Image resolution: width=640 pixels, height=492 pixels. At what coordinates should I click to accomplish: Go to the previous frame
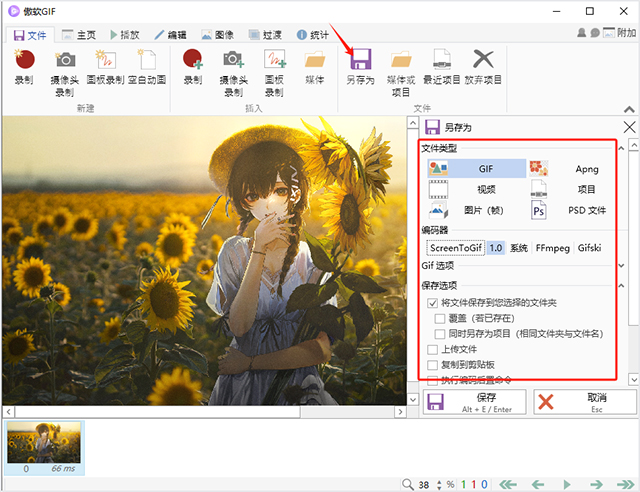[x=538, y=485]
